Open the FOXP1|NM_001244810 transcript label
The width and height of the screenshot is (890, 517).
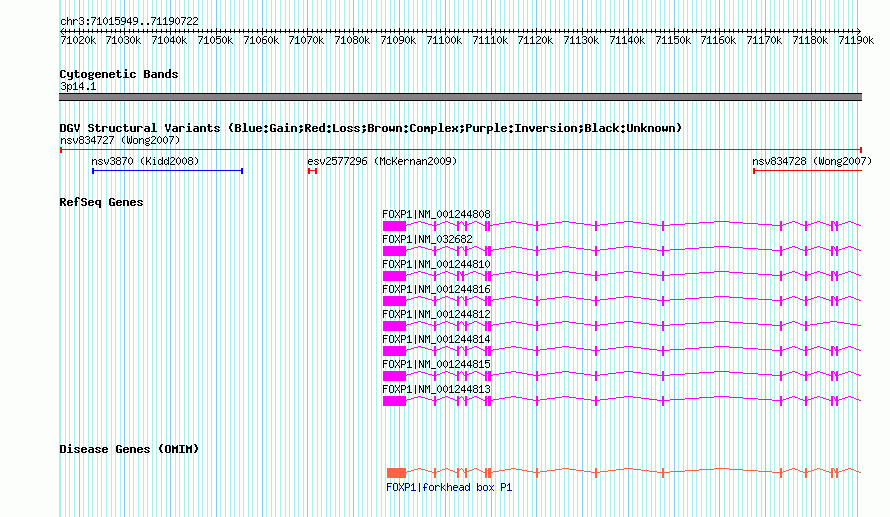(436, 264)
